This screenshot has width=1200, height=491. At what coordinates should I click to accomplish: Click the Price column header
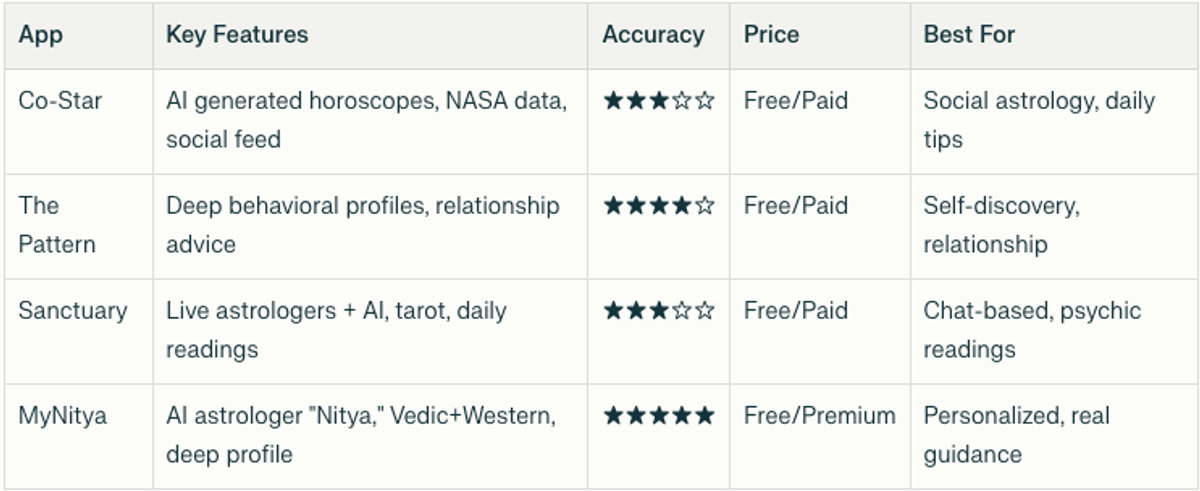[x=771, y=35]
